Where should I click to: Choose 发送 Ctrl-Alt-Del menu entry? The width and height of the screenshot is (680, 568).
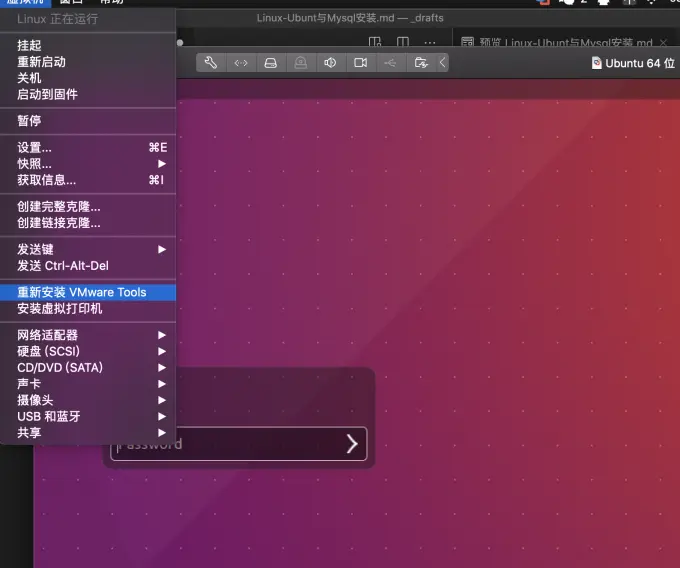pyautogui.click(x=88, y=266)
